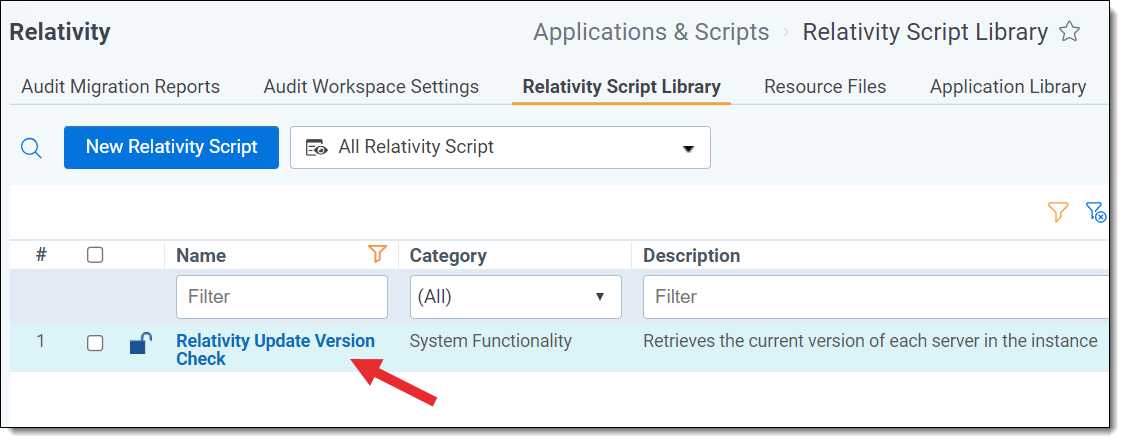
Task: Click the view icon in the All Relativity Script box
Action: point(317,148)
